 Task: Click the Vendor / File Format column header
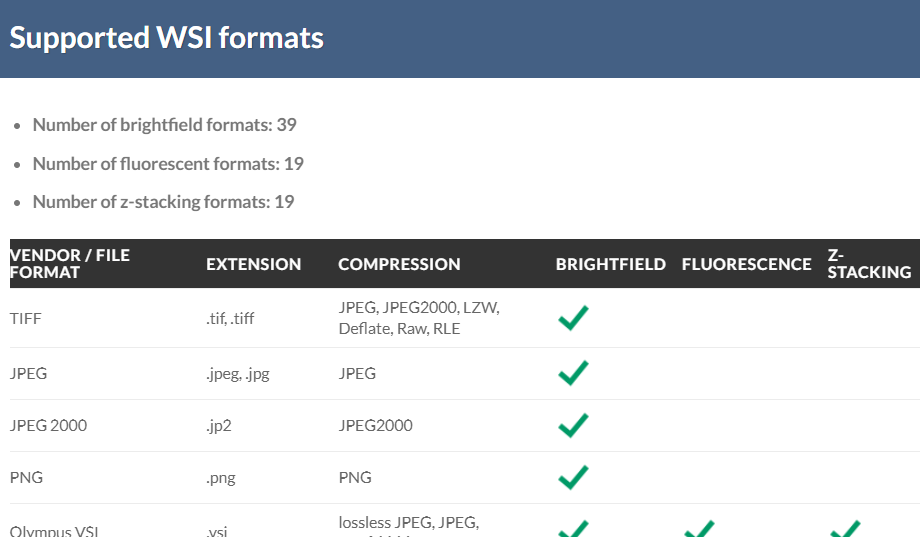[70, 264]
